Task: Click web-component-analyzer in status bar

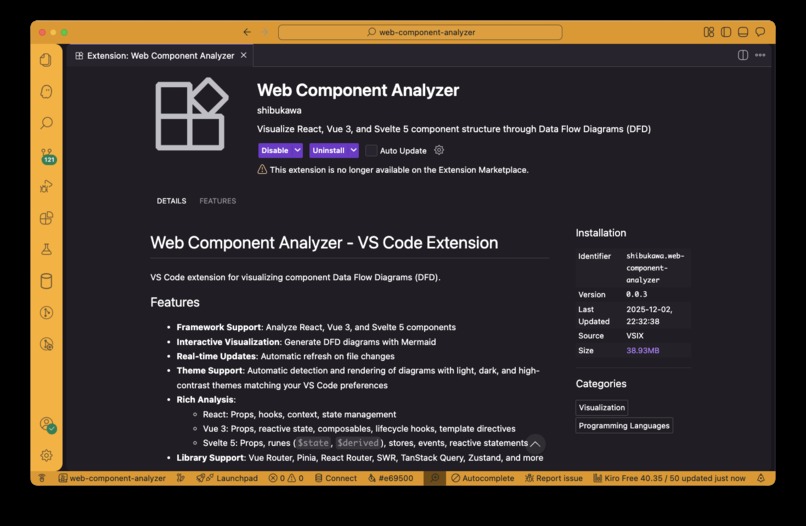Action: (x=112, y=478)
